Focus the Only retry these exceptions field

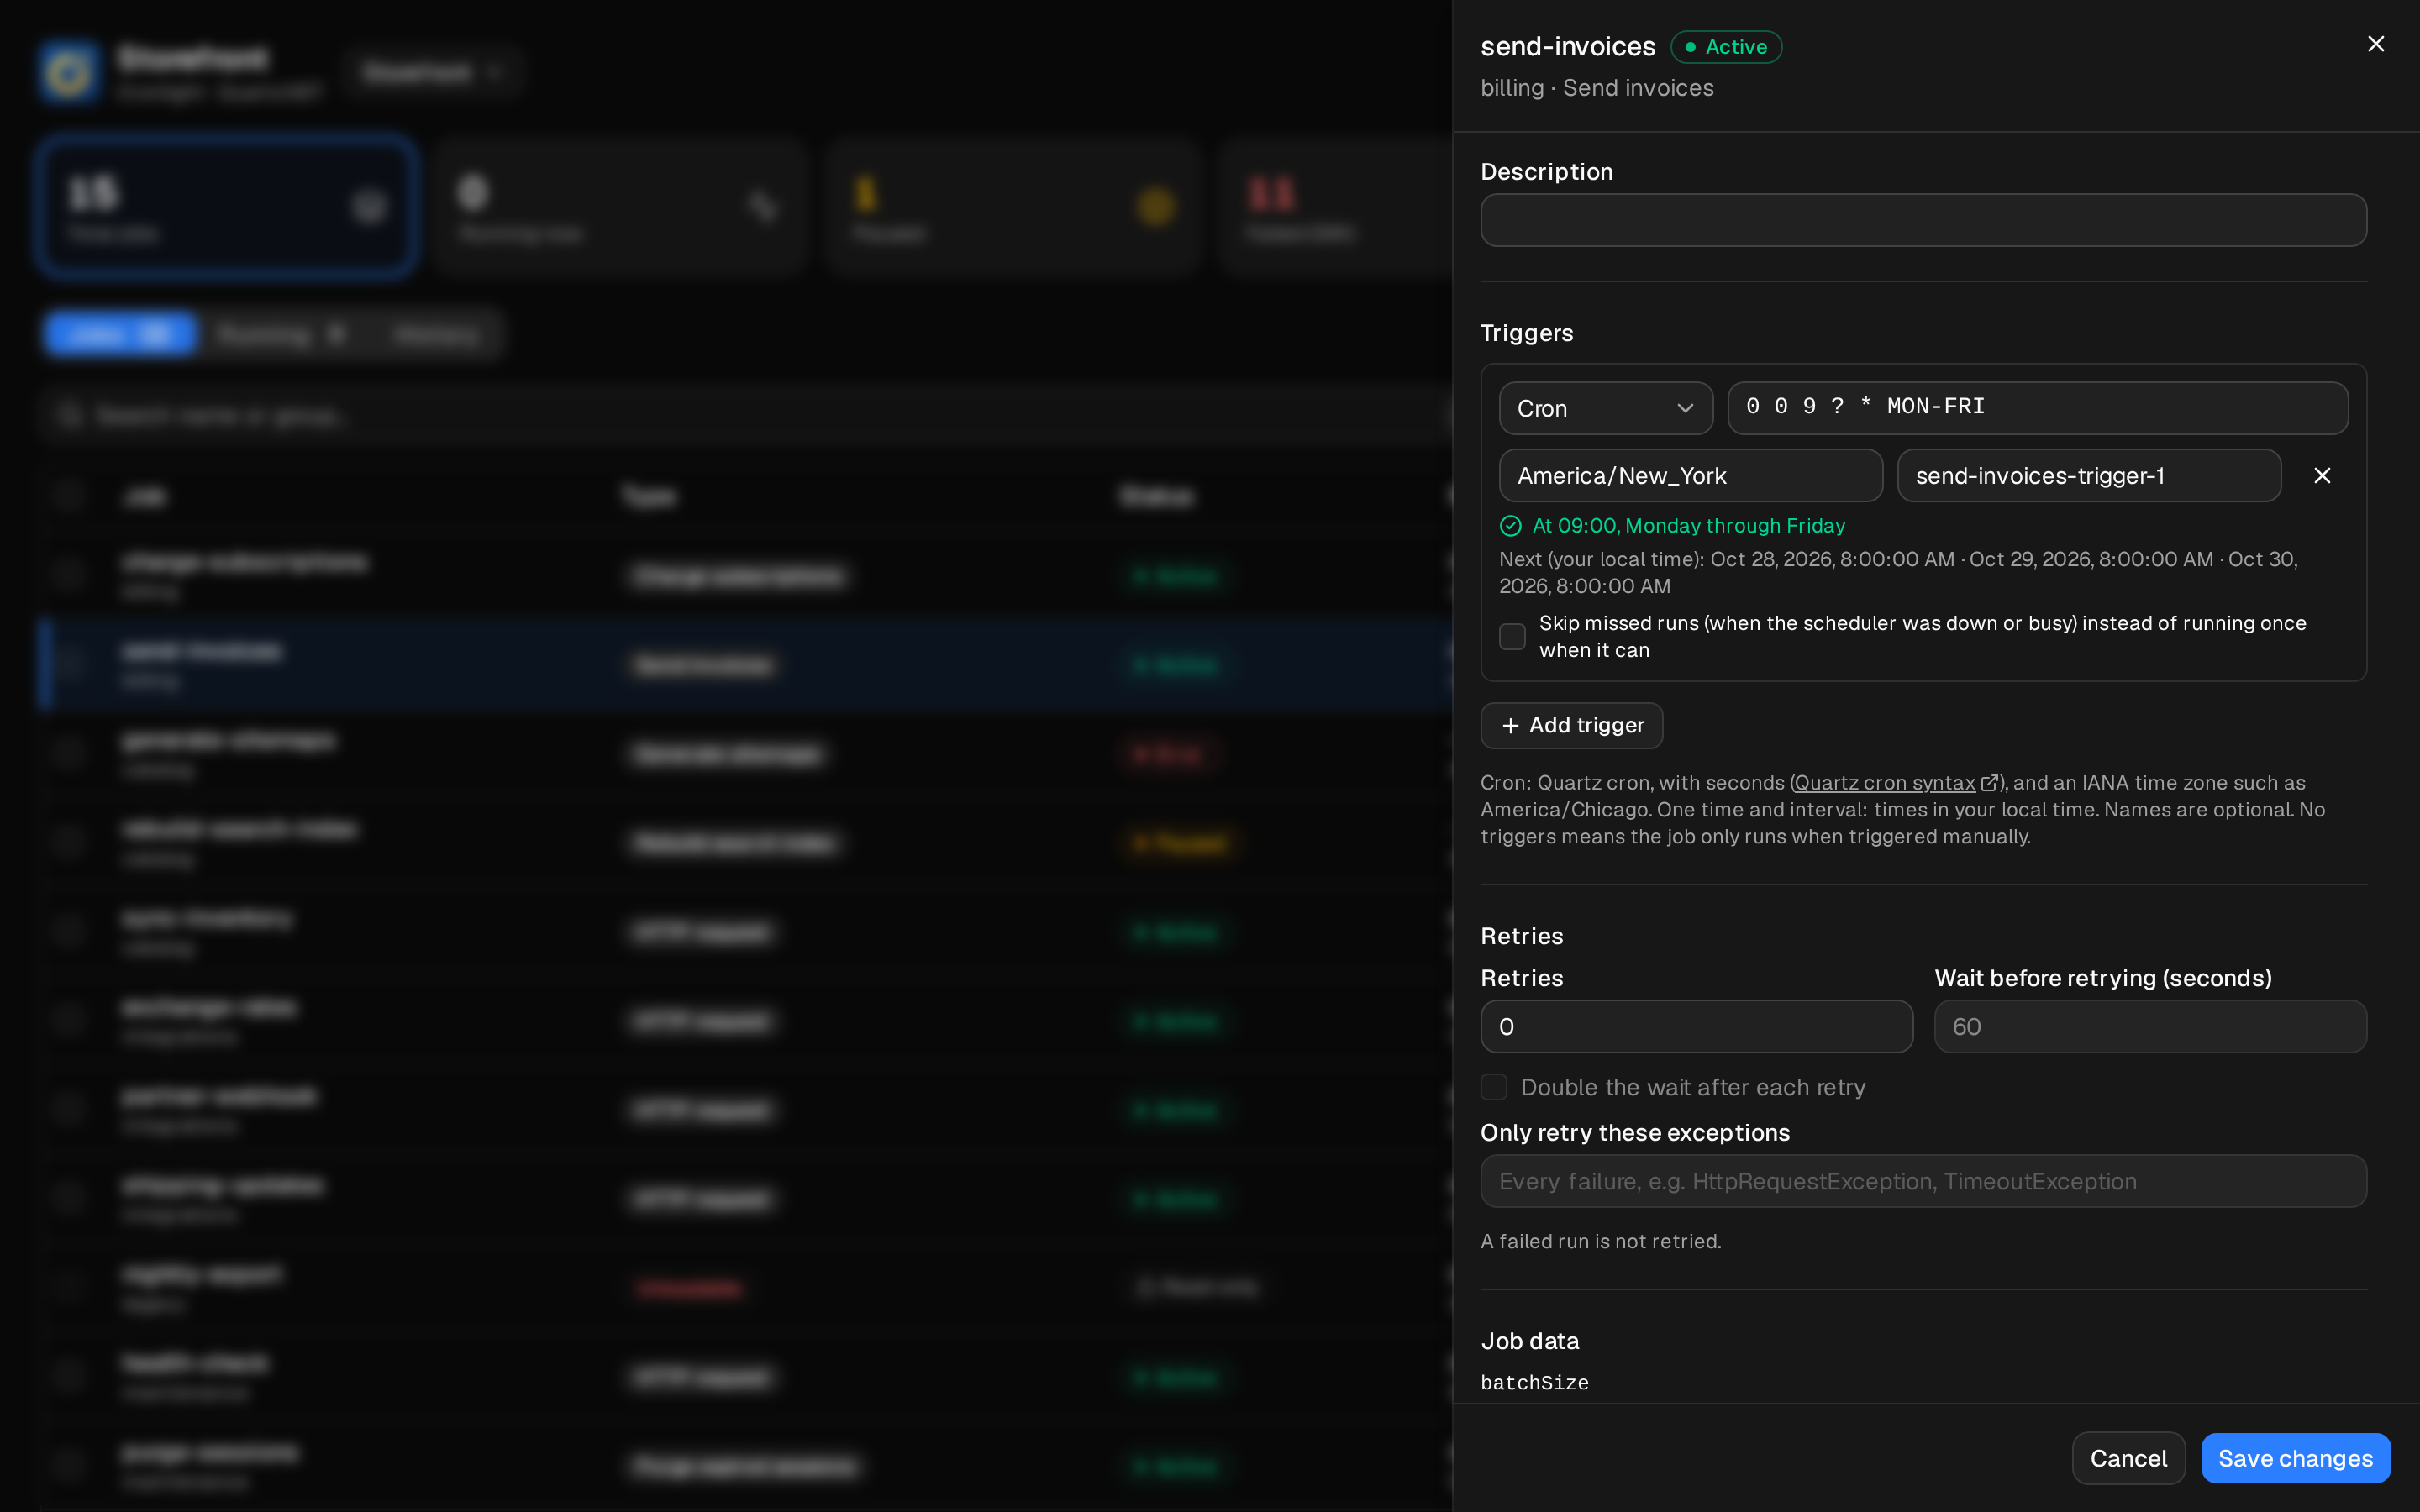1923,1181
